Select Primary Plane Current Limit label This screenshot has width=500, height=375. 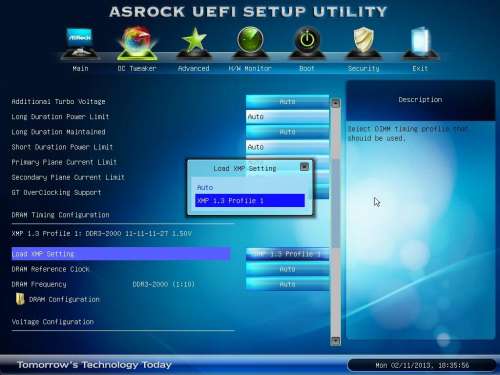click(x=64, y=162)
